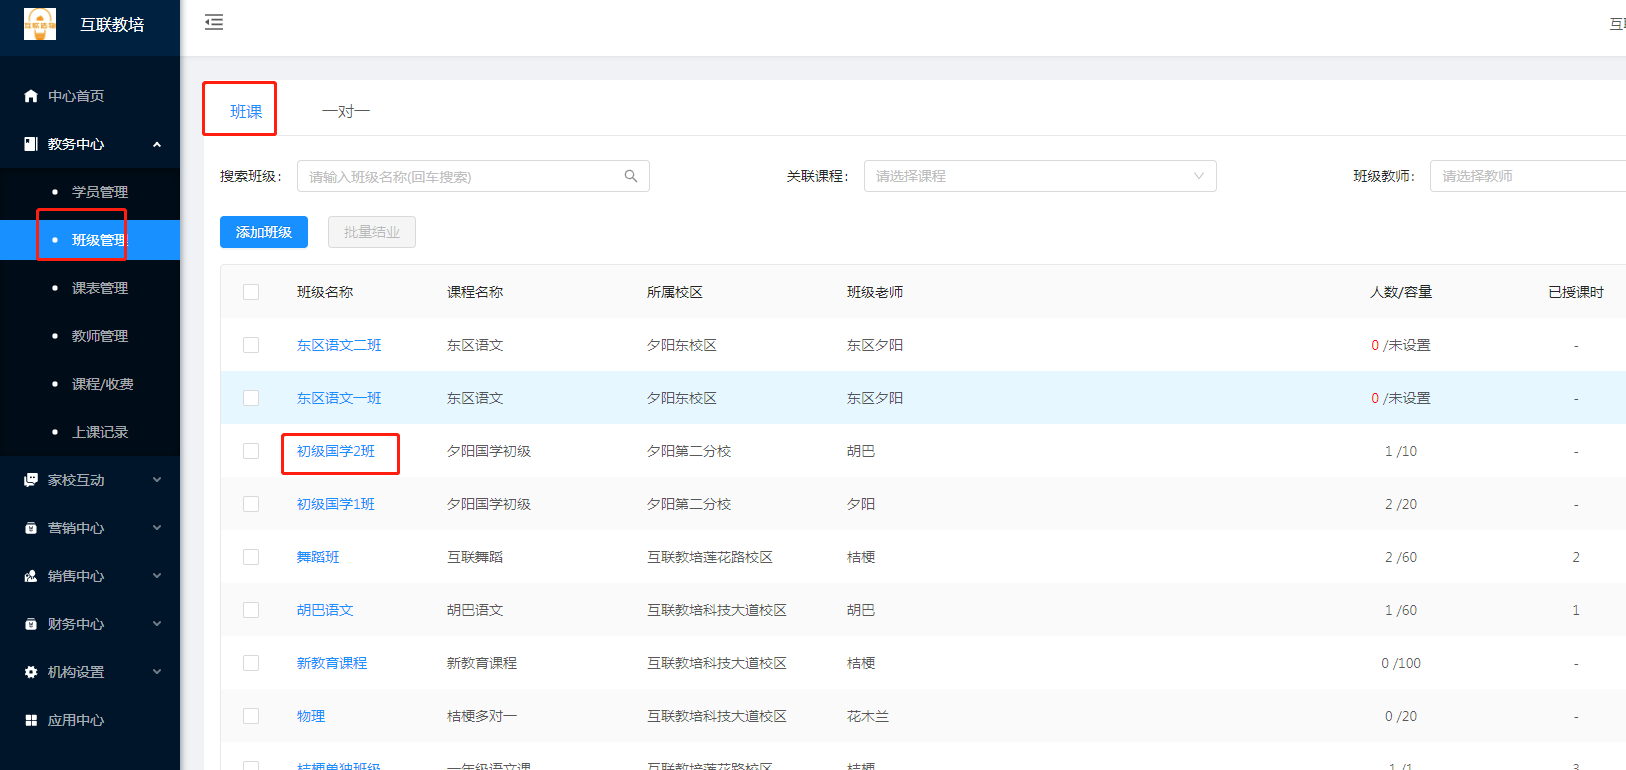Open class link 东区语文一班
The width and height of the screenshot is (1626, 770).
point(339,398)
